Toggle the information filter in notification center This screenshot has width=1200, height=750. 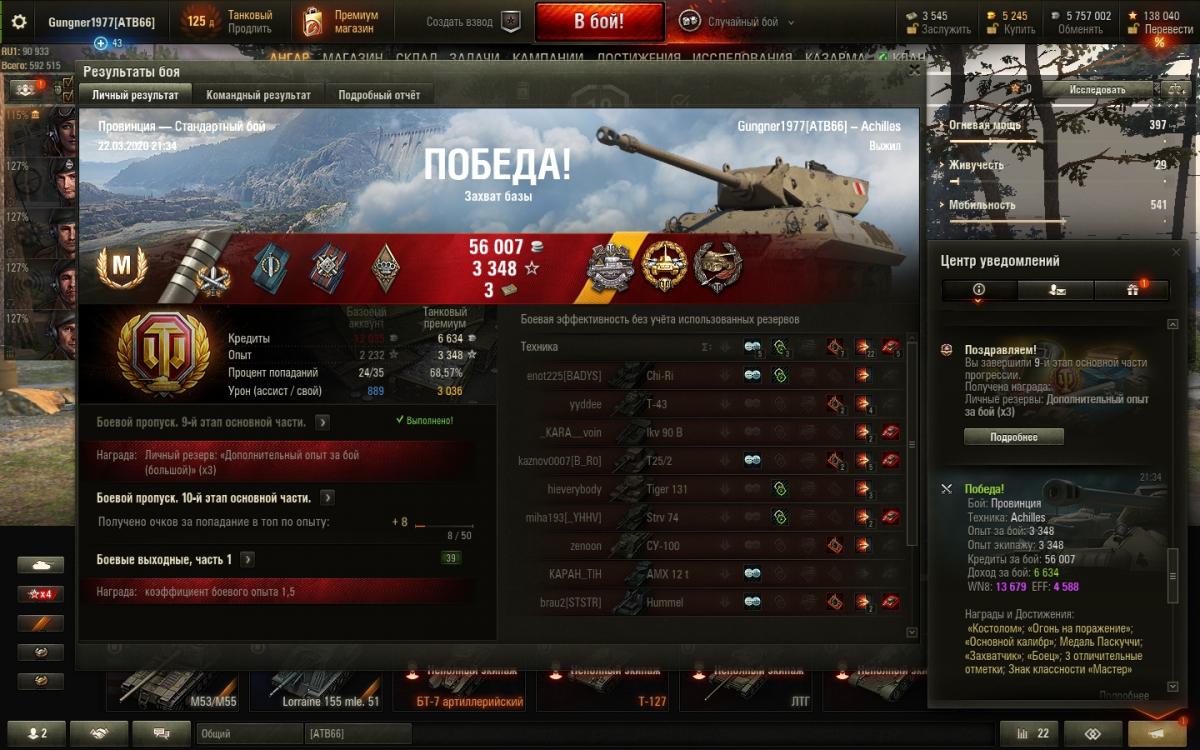coord(979,290)
